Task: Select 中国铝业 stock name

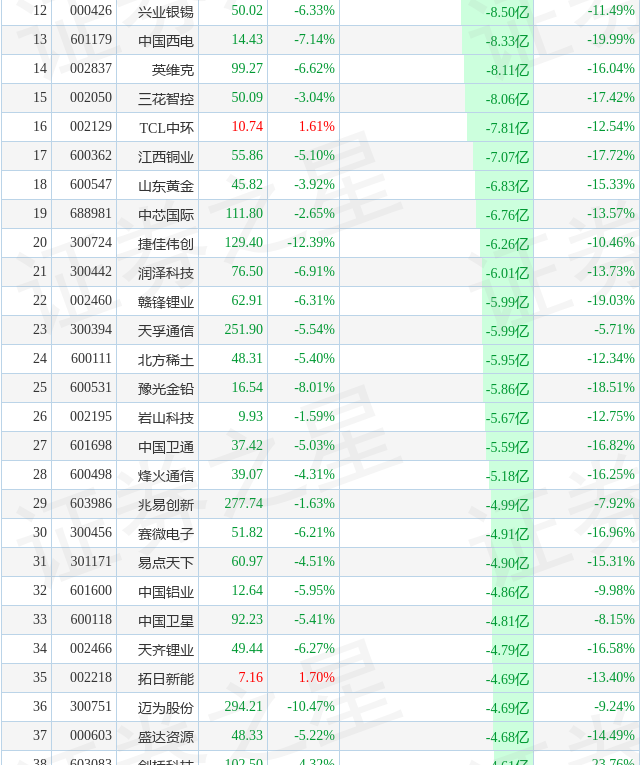Action: [x=166, y=591]
